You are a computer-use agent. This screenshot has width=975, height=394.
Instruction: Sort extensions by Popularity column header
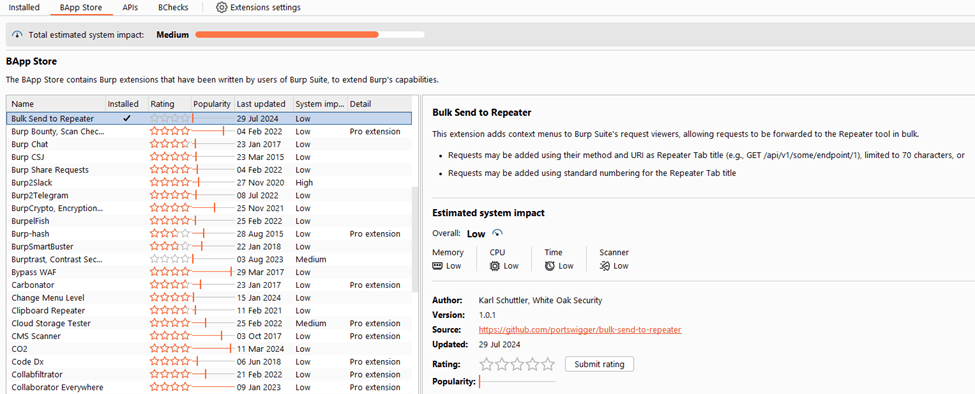click(211, 104)
